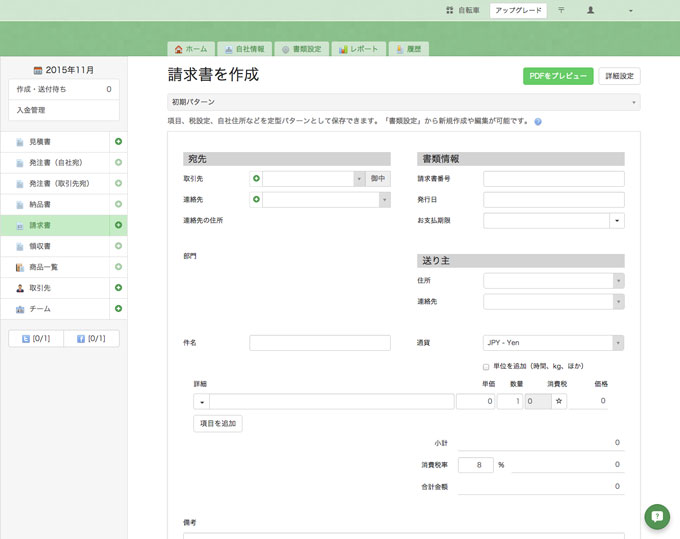
Task: Click the plus icon next to 見積書
Action: pyautogui.click(x=118, y=141)
